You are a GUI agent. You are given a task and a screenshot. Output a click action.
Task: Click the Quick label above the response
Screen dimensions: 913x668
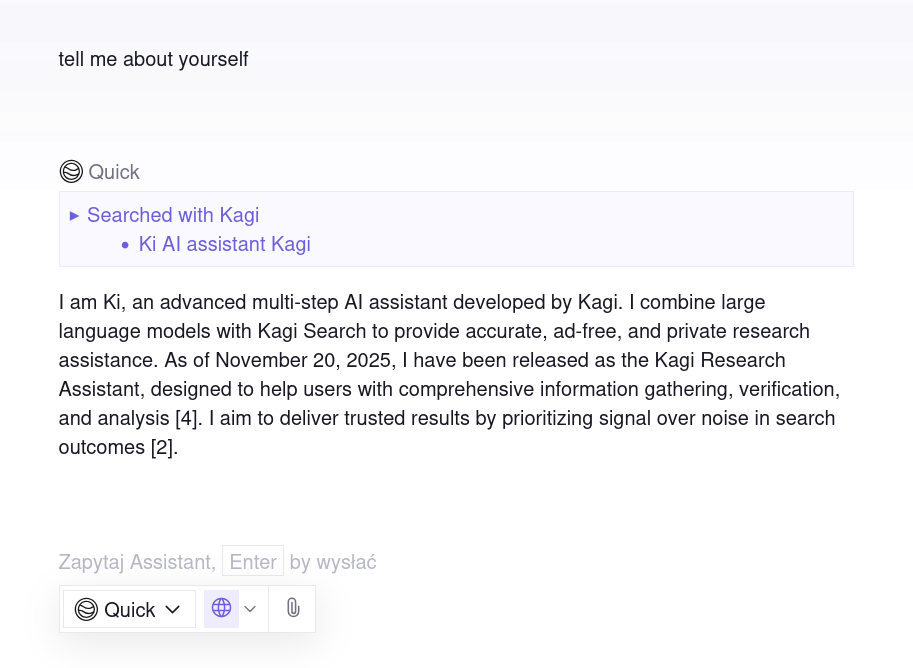tap(114, 172)
